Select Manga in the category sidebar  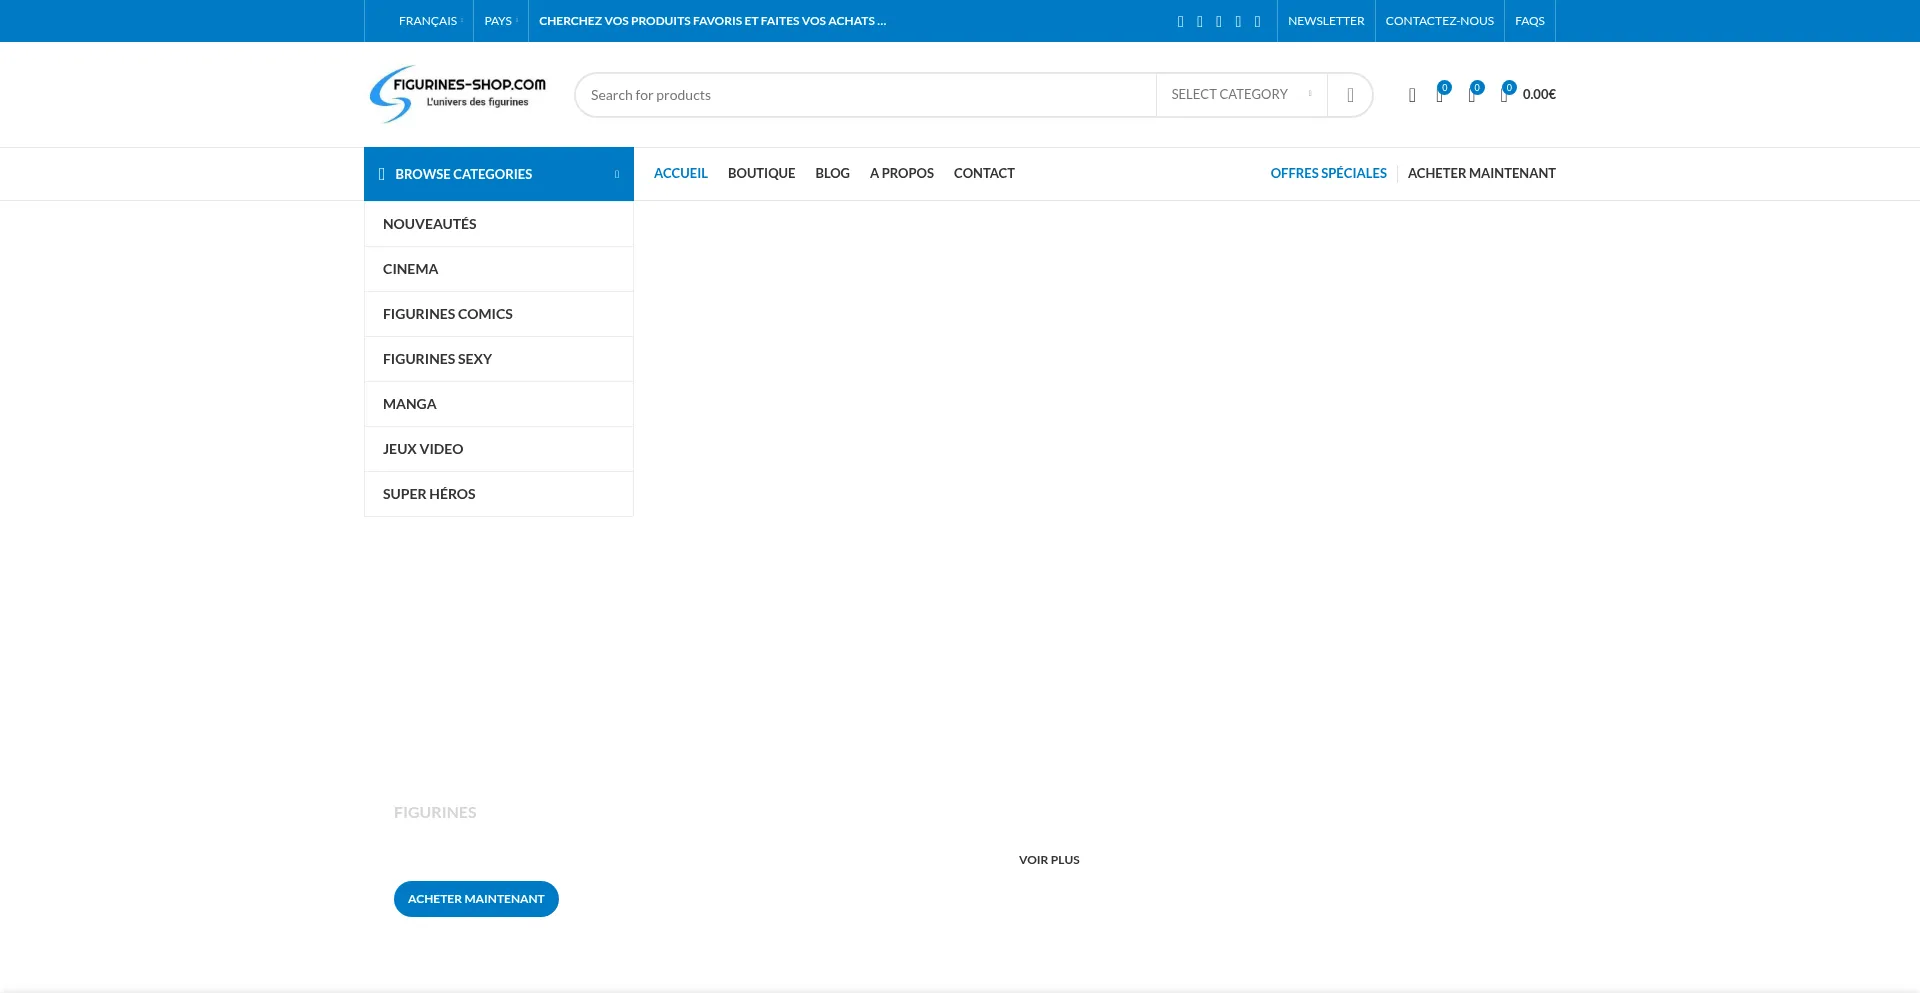click(410, 404)
